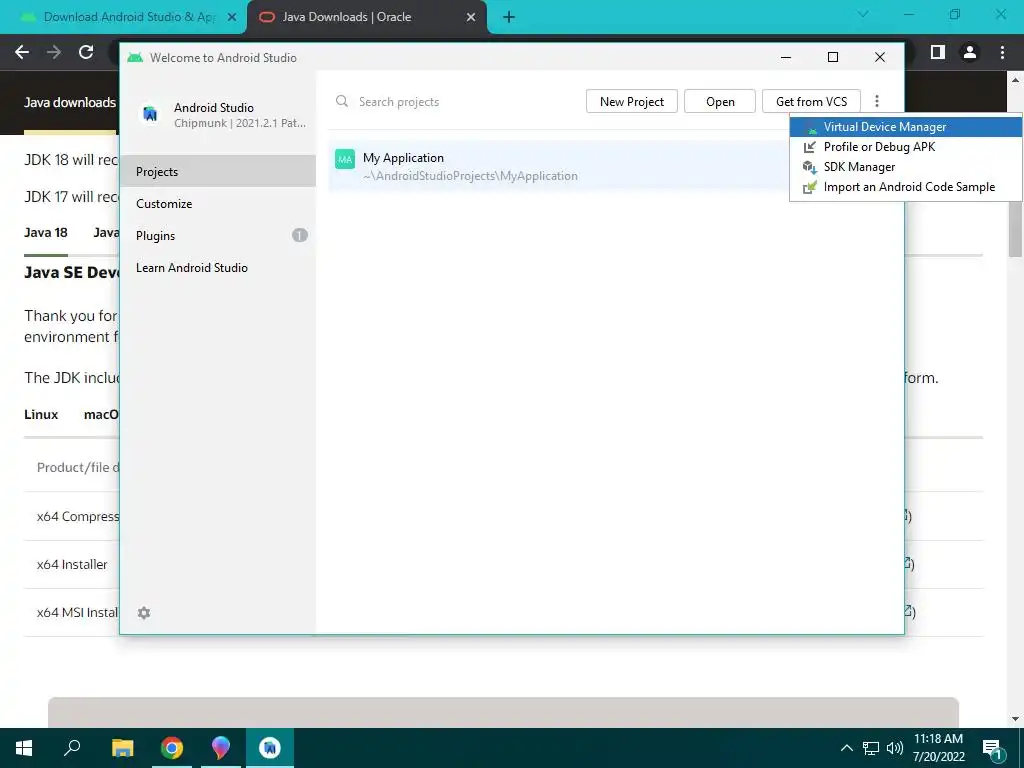Open the Plugins section
1024x768 pixels.
tap(217, 235)
